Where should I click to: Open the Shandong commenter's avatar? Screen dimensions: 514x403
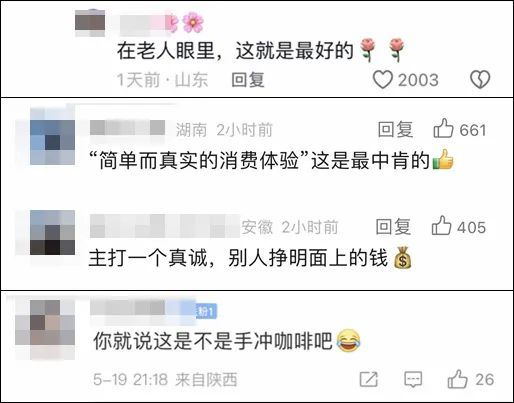click(x=90, y=23)
